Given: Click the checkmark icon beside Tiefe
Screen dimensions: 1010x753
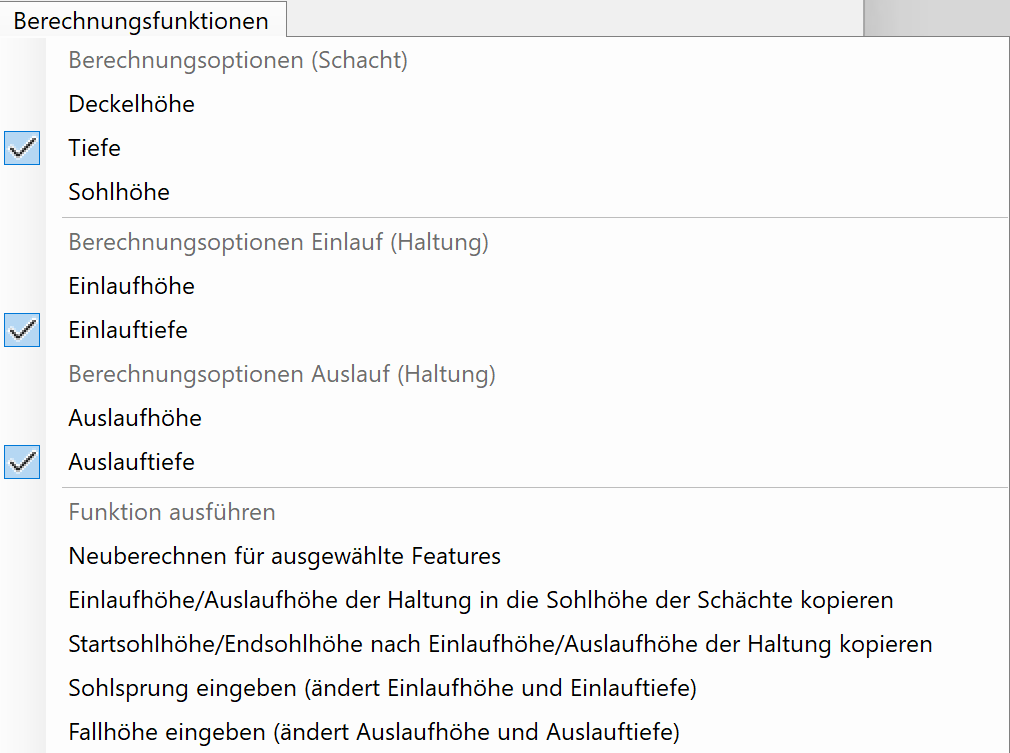Looking at the screenshot, I should coord(22,148).
